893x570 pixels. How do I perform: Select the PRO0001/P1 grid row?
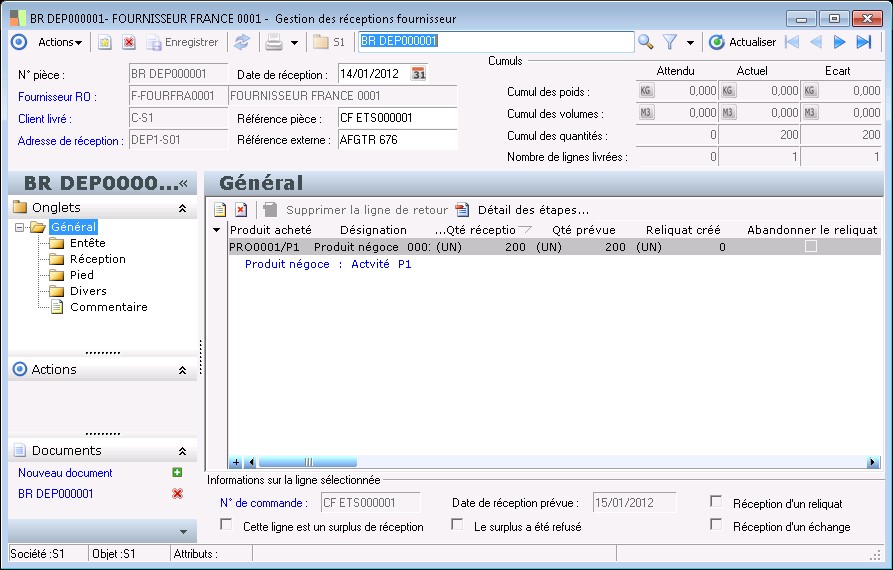(554, 247)
